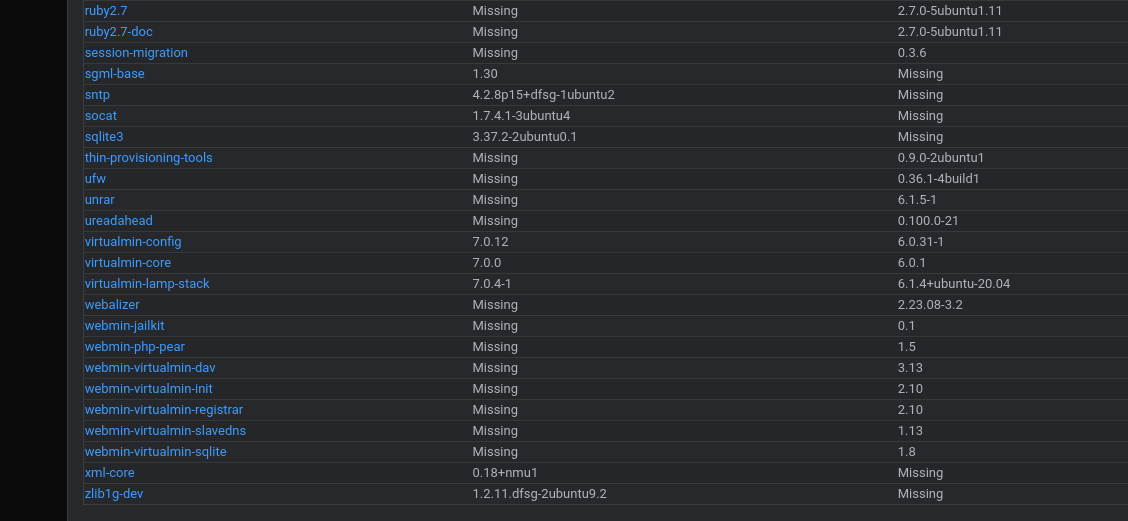Open the ruby2.7 package link

click(x=106, y=11)
